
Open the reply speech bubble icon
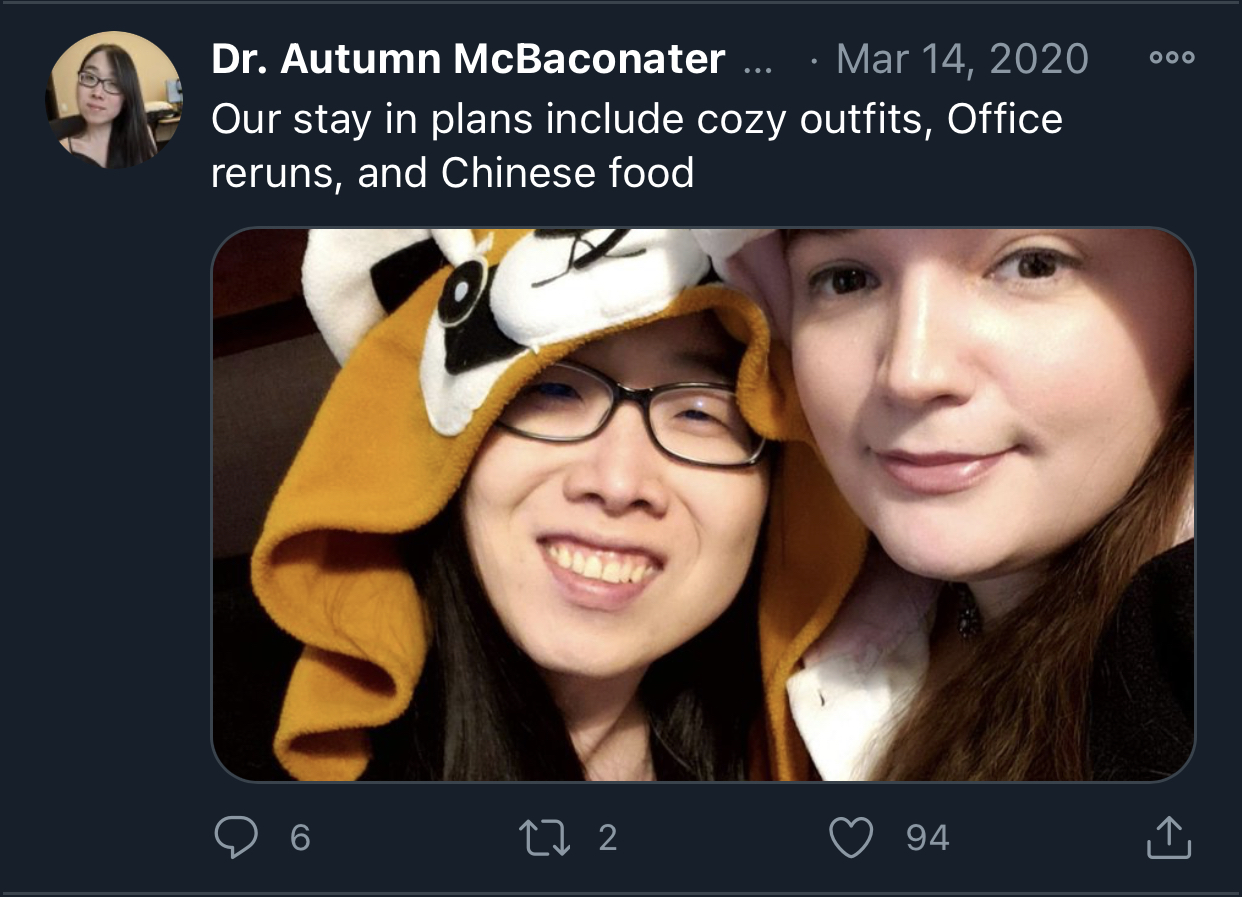(x=236, y=837)
